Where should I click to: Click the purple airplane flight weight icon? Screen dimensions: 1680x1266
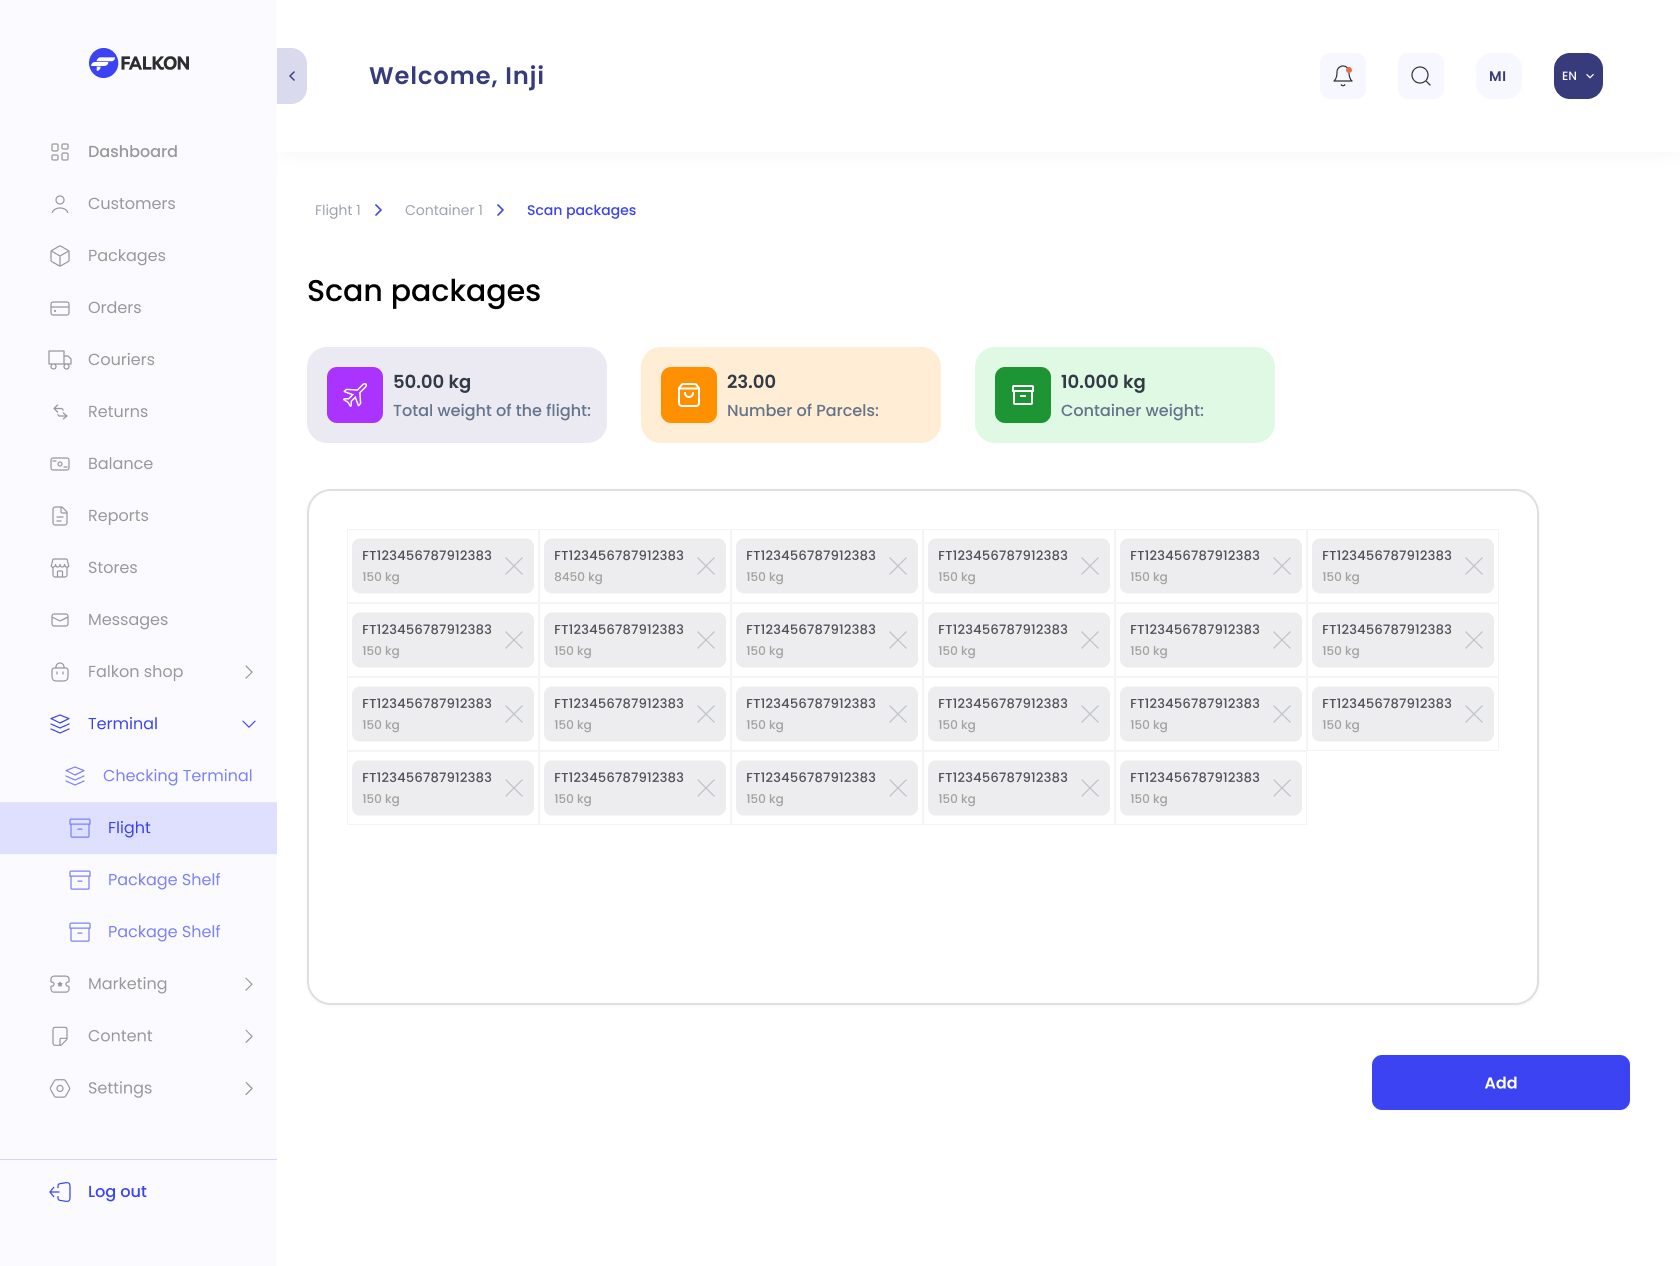pyautogui.click(x=355, y=395)
